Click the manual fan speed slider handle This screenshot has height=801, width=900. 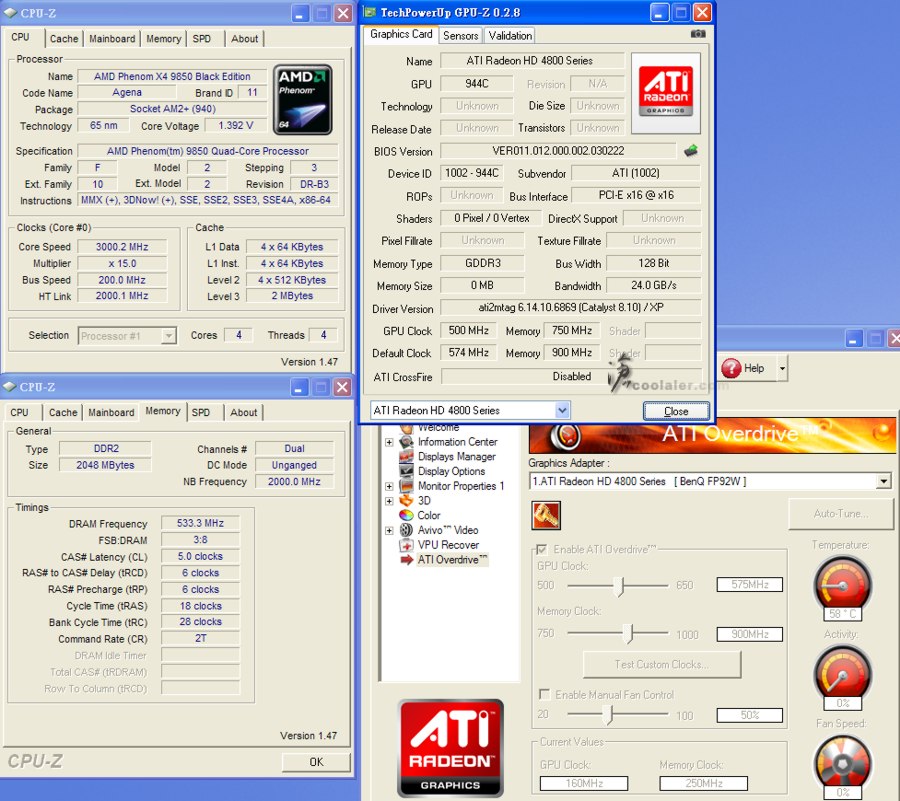[x=609, y=715]
